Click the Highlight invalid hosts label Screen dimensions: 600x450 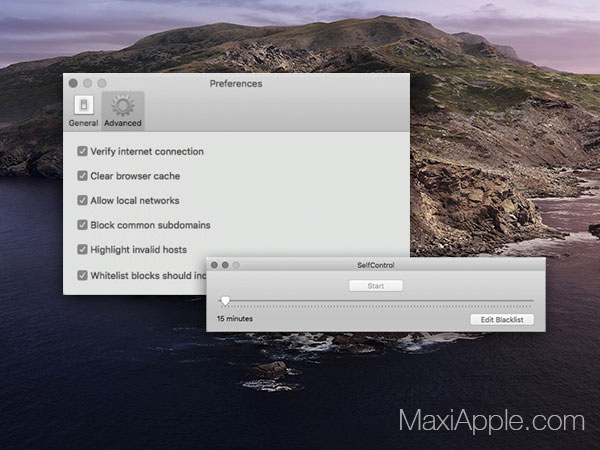(139, 250)
